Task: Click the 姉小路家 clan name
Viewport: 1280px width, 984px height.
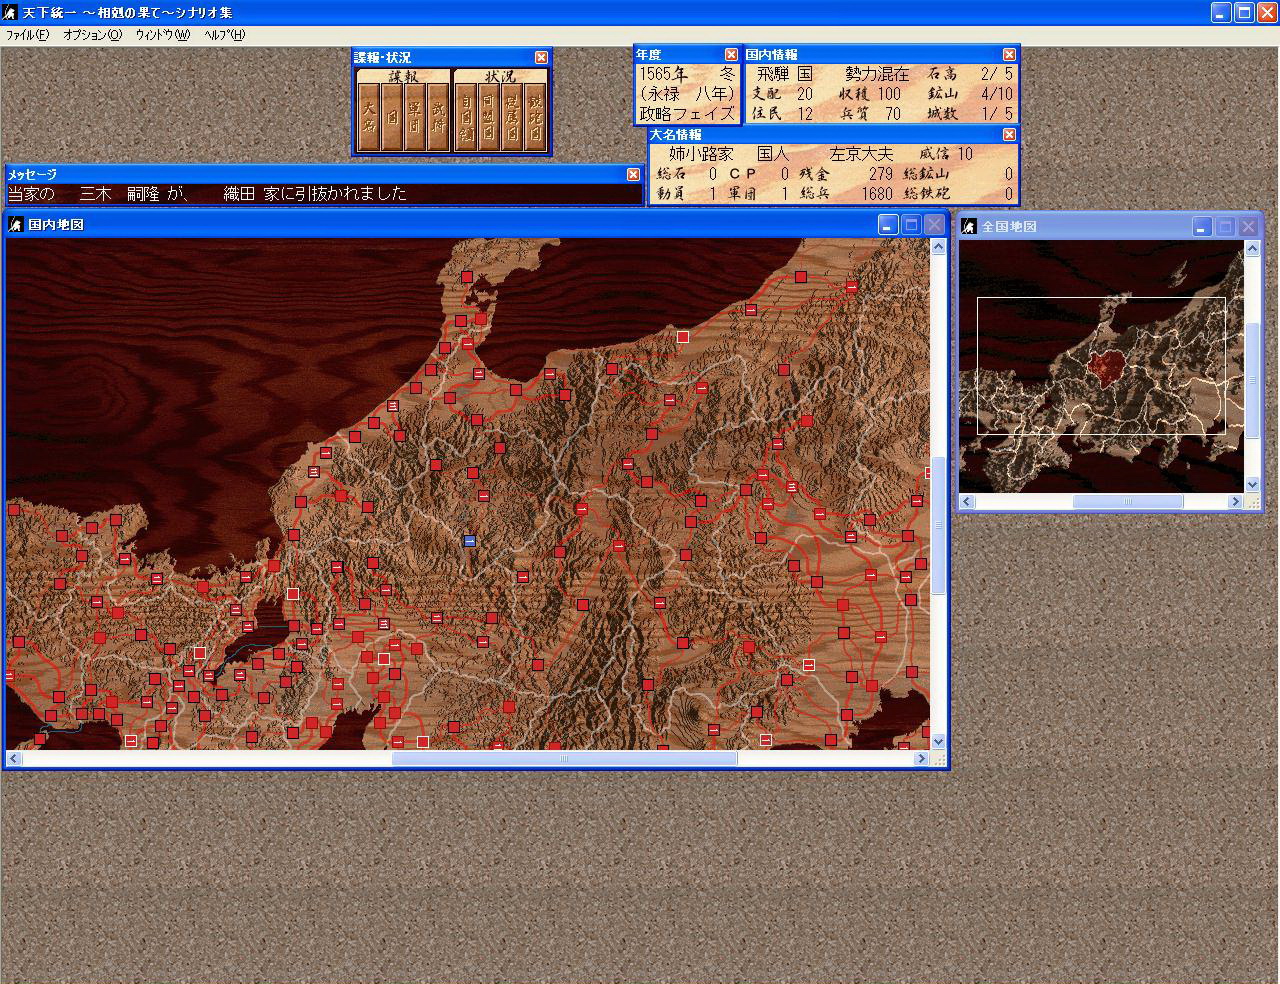Action: pos(701,154)
